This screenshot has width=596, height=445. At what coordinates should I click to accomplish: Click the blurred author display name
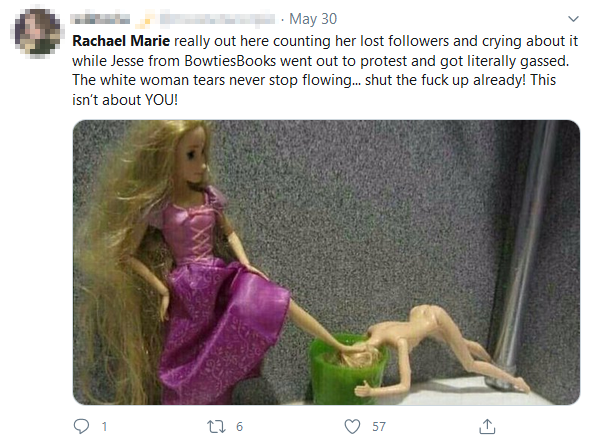coord(100,19)
